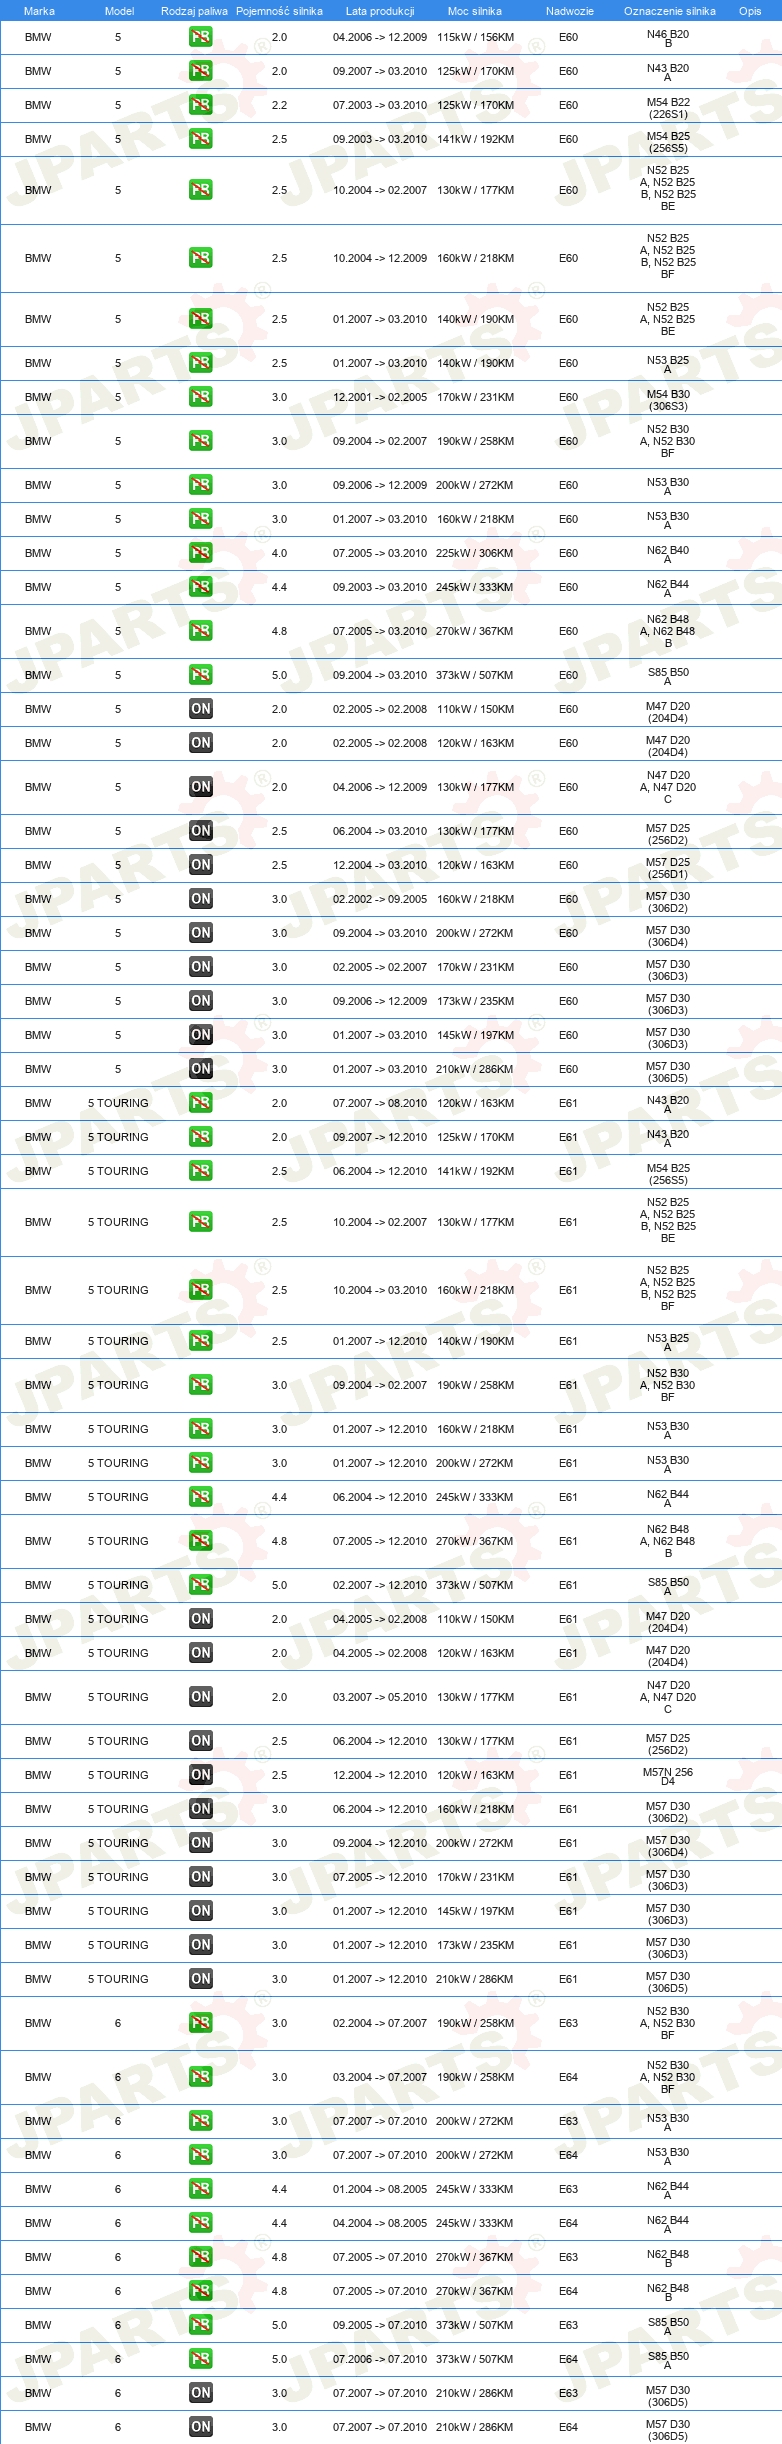Click the N46 B20 engine code cell
The image size is (782, 2444).
pyautogui.click(x=668, y=38)
